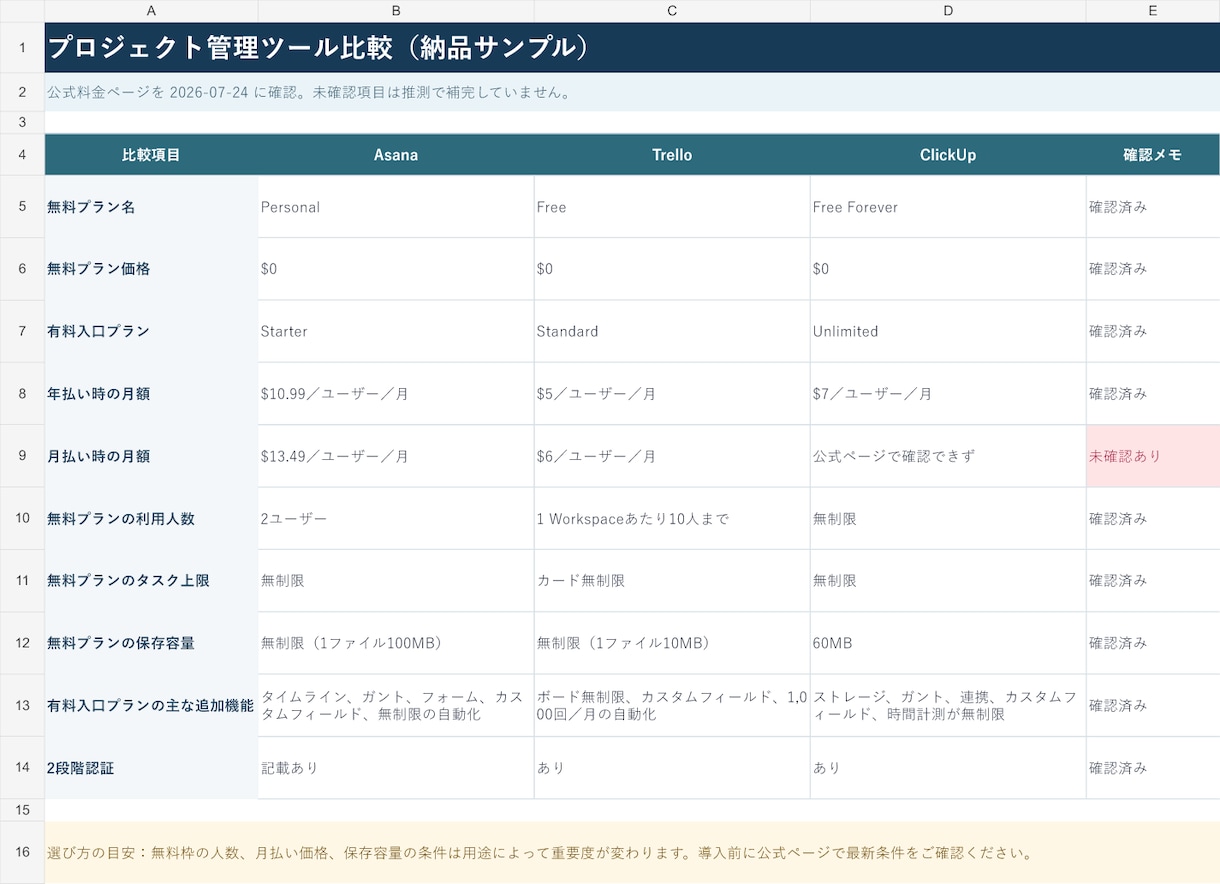Select column A header
Image resolution: width=1220 pixels, height=884 pixels.
pos(151,11)
